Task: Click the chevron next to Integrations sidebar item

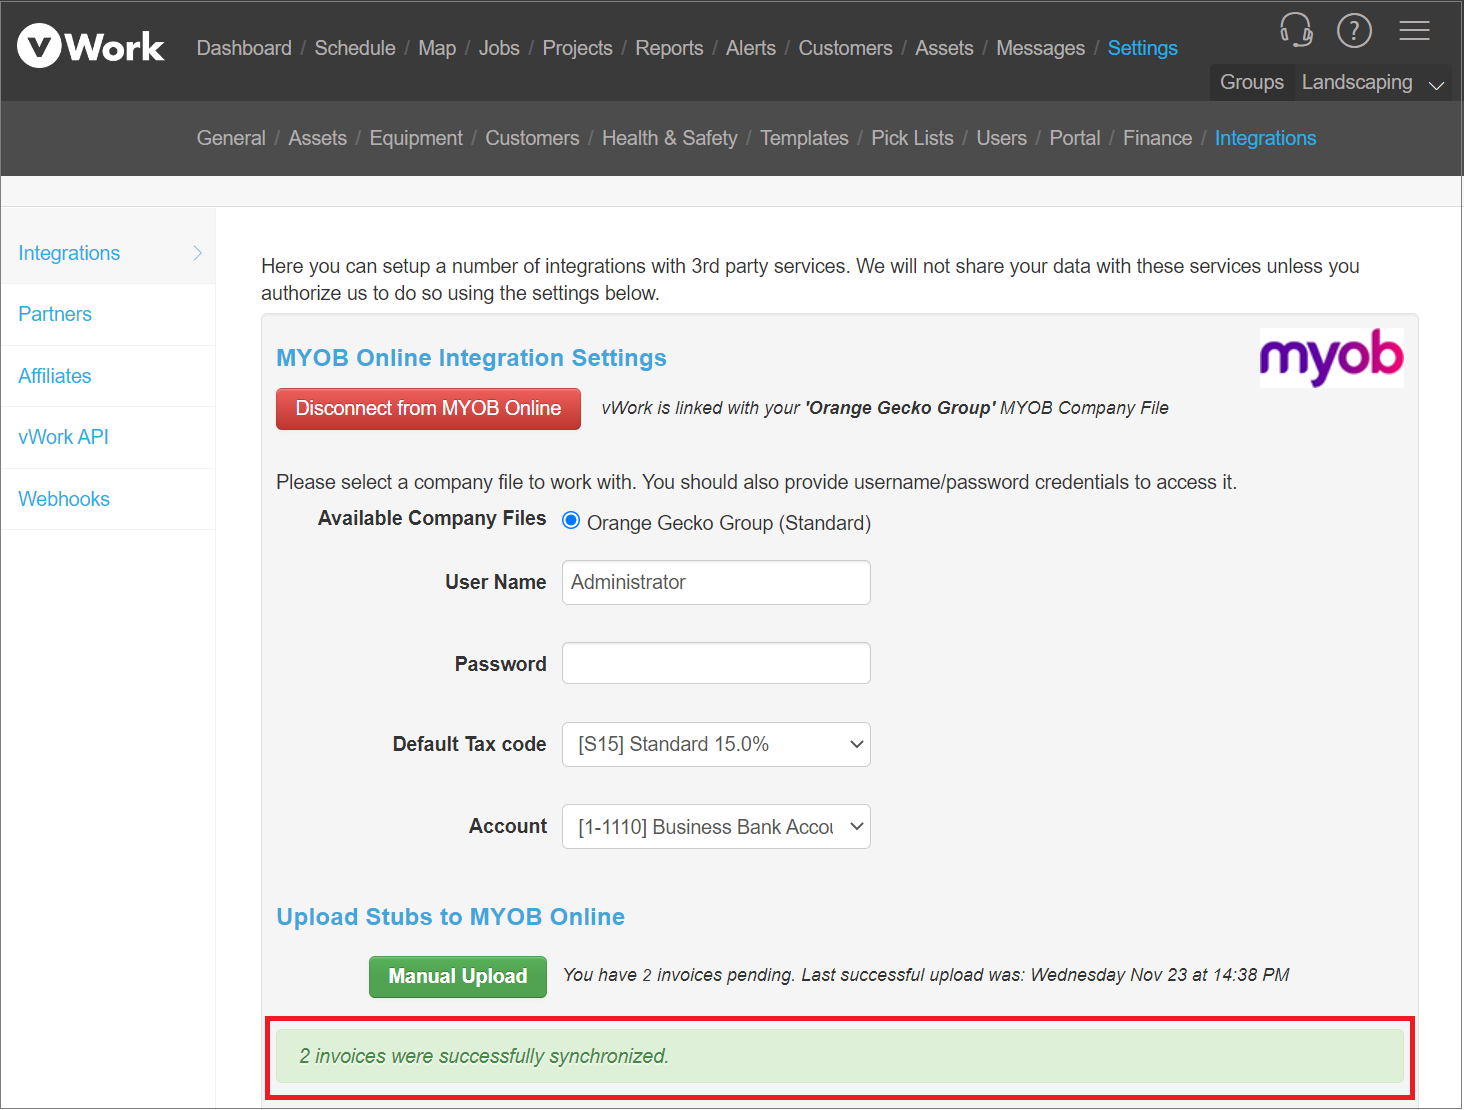Action: coord(197,253)
